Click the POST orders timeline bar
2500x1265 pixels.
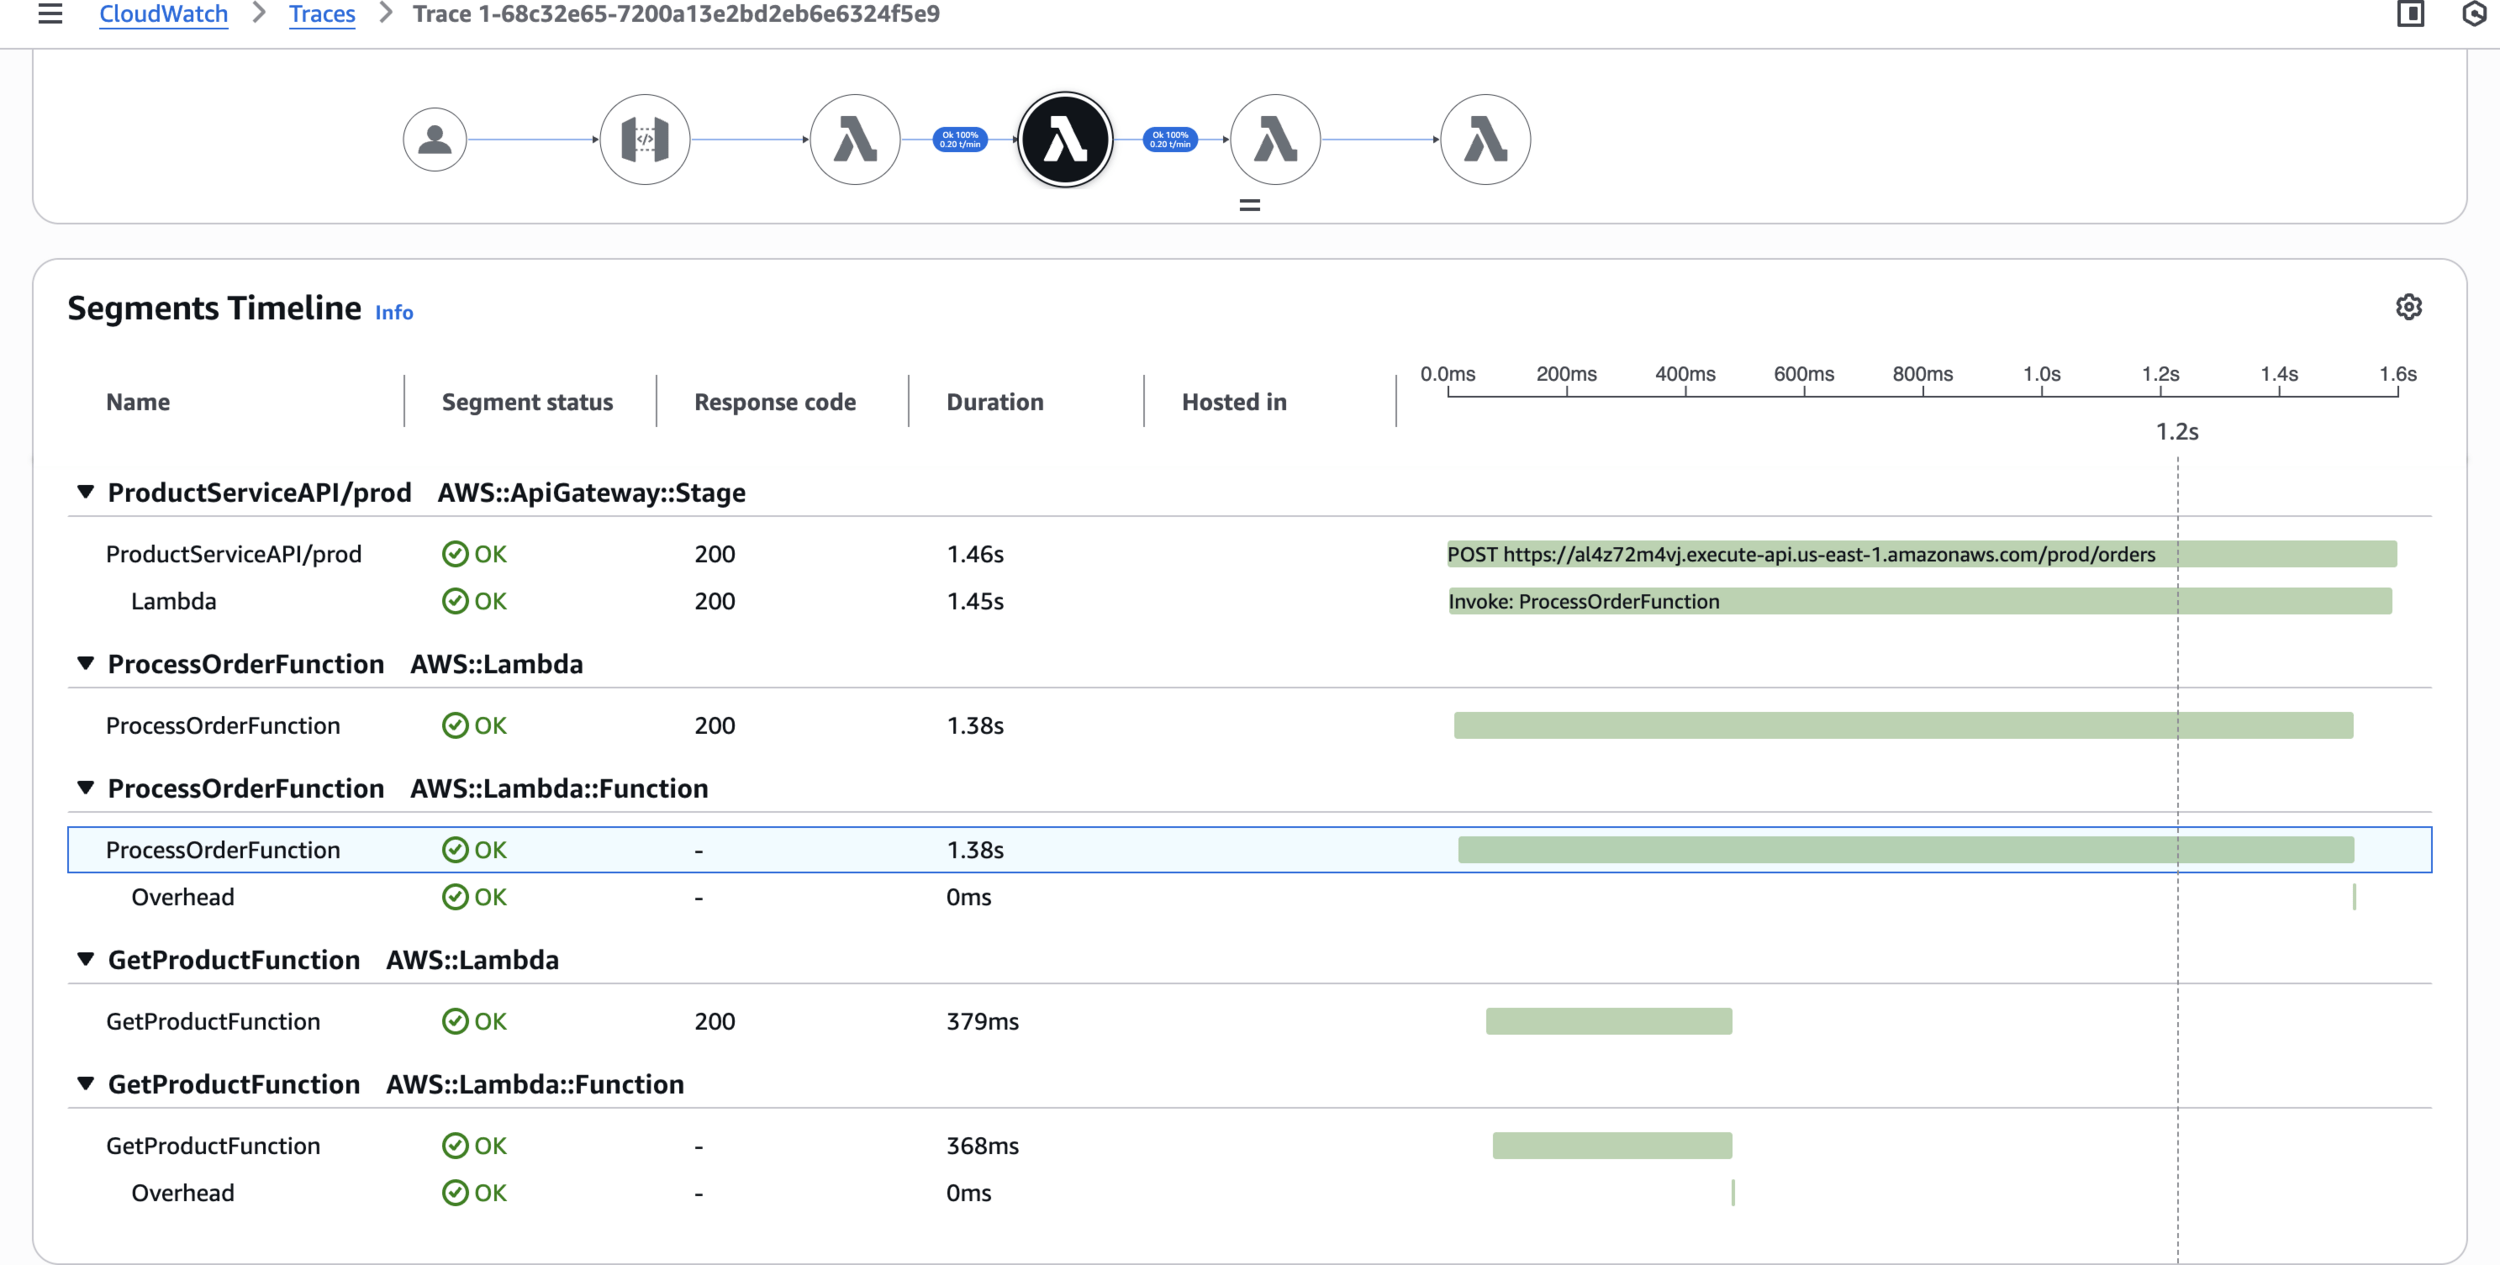tap(1920, 554)
